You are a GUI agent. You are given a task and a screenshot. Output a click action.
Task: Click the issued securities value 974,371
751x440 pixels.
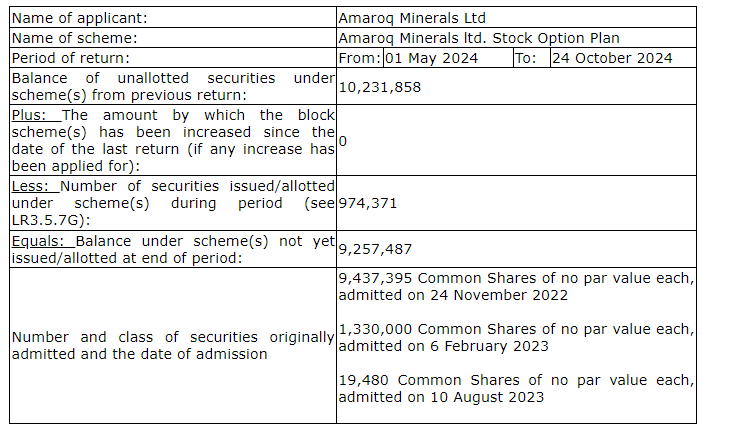(x=368, y=203)
